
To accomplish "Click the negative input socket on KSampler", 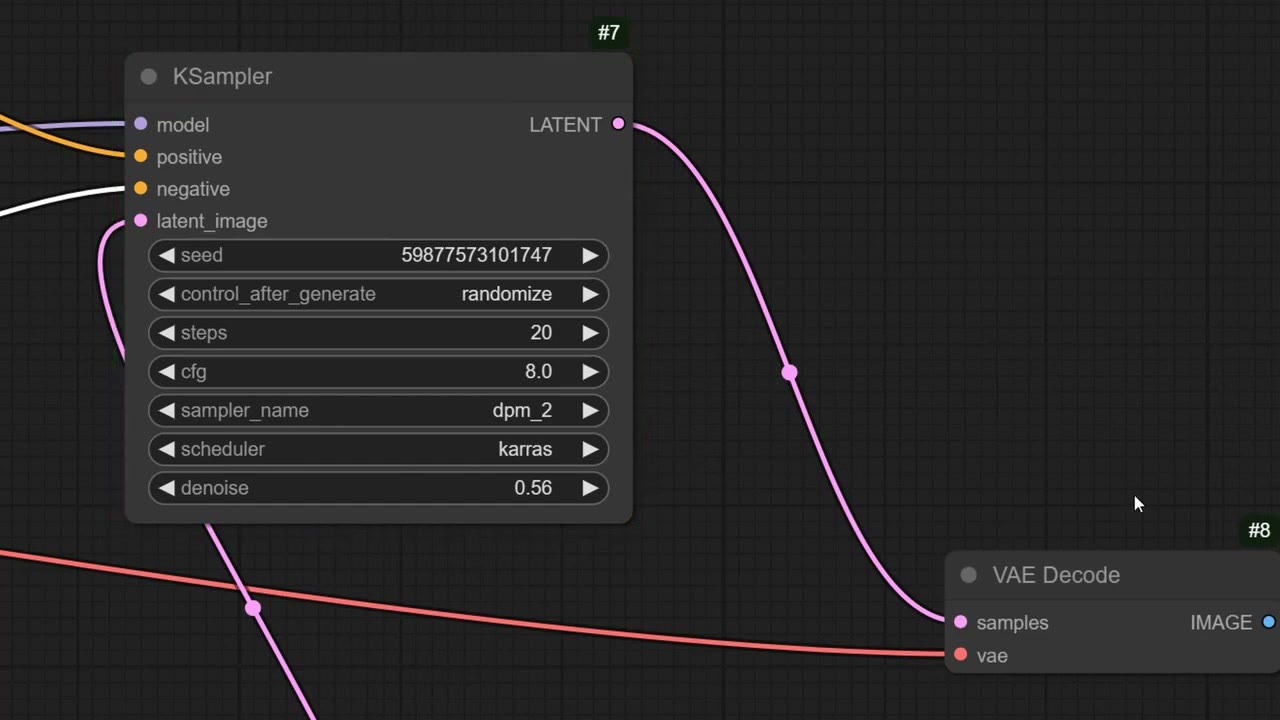I will pyautogui.click(x=140, y=188).
